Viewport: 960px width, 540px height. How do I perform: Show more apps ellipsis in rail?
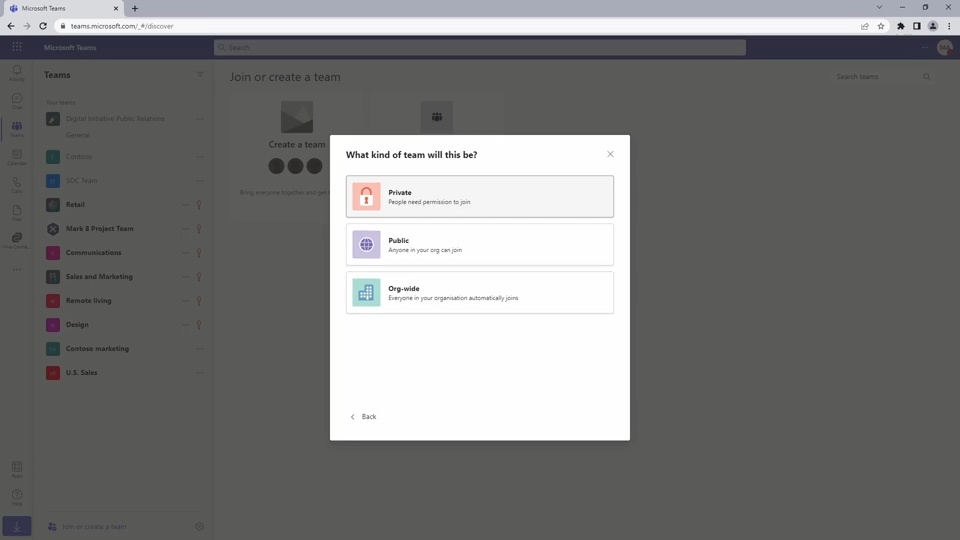pos(17,269)
